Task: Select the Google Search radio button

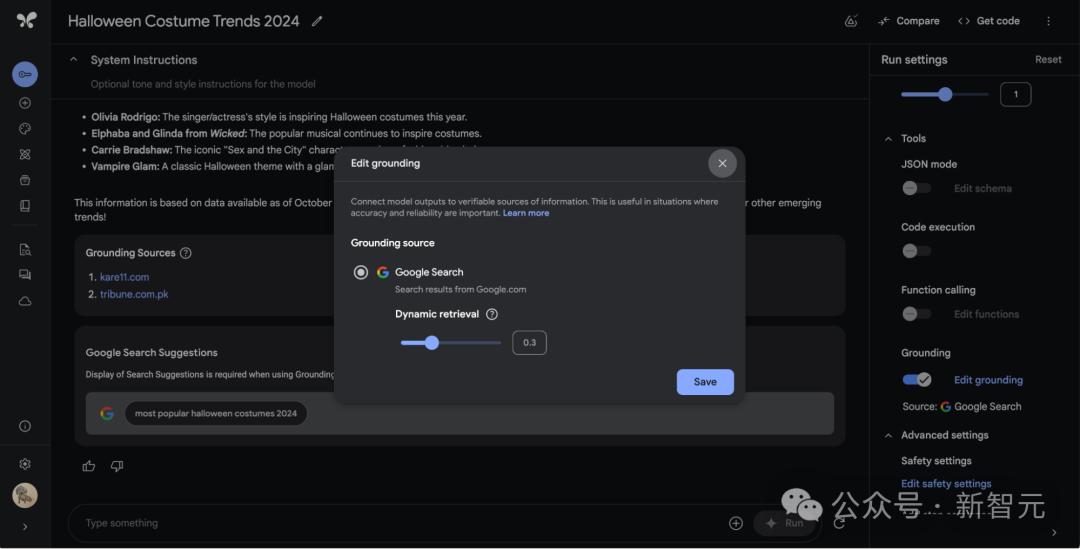Action: point(361,272)
